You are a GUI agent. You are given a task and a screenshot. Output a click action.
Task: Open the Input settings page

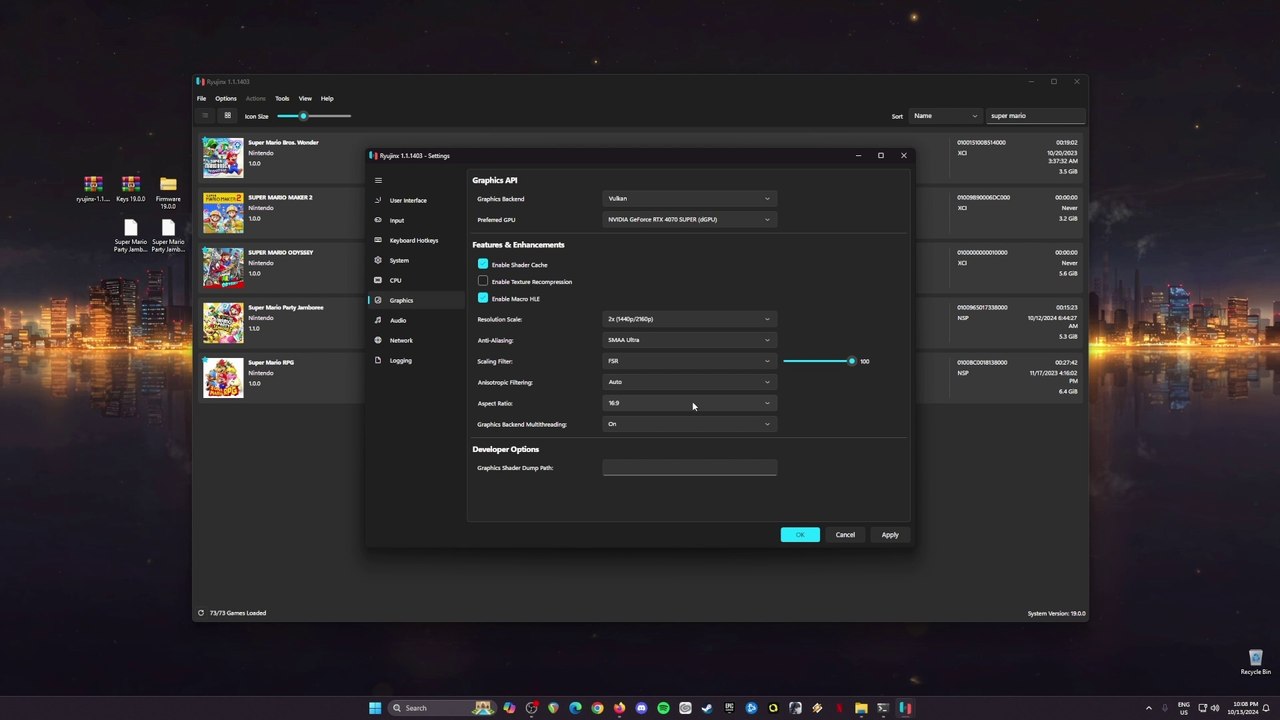(x=397, y=220)
